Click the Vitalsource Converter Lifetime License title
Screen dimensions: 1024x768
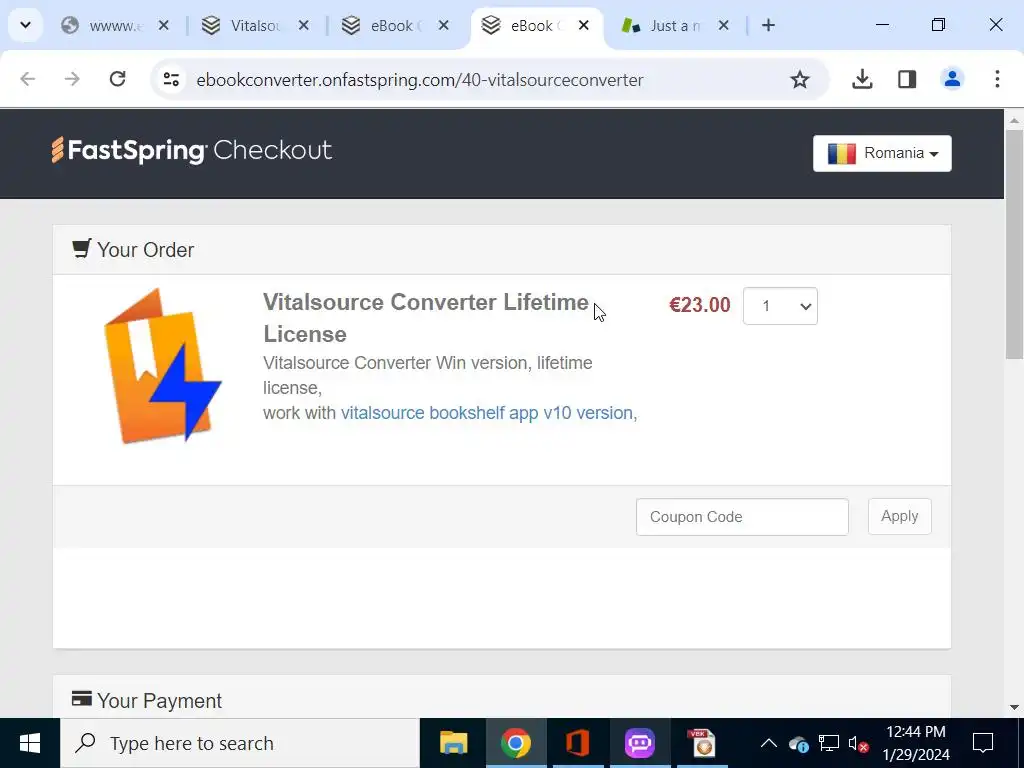pos(426,318)
